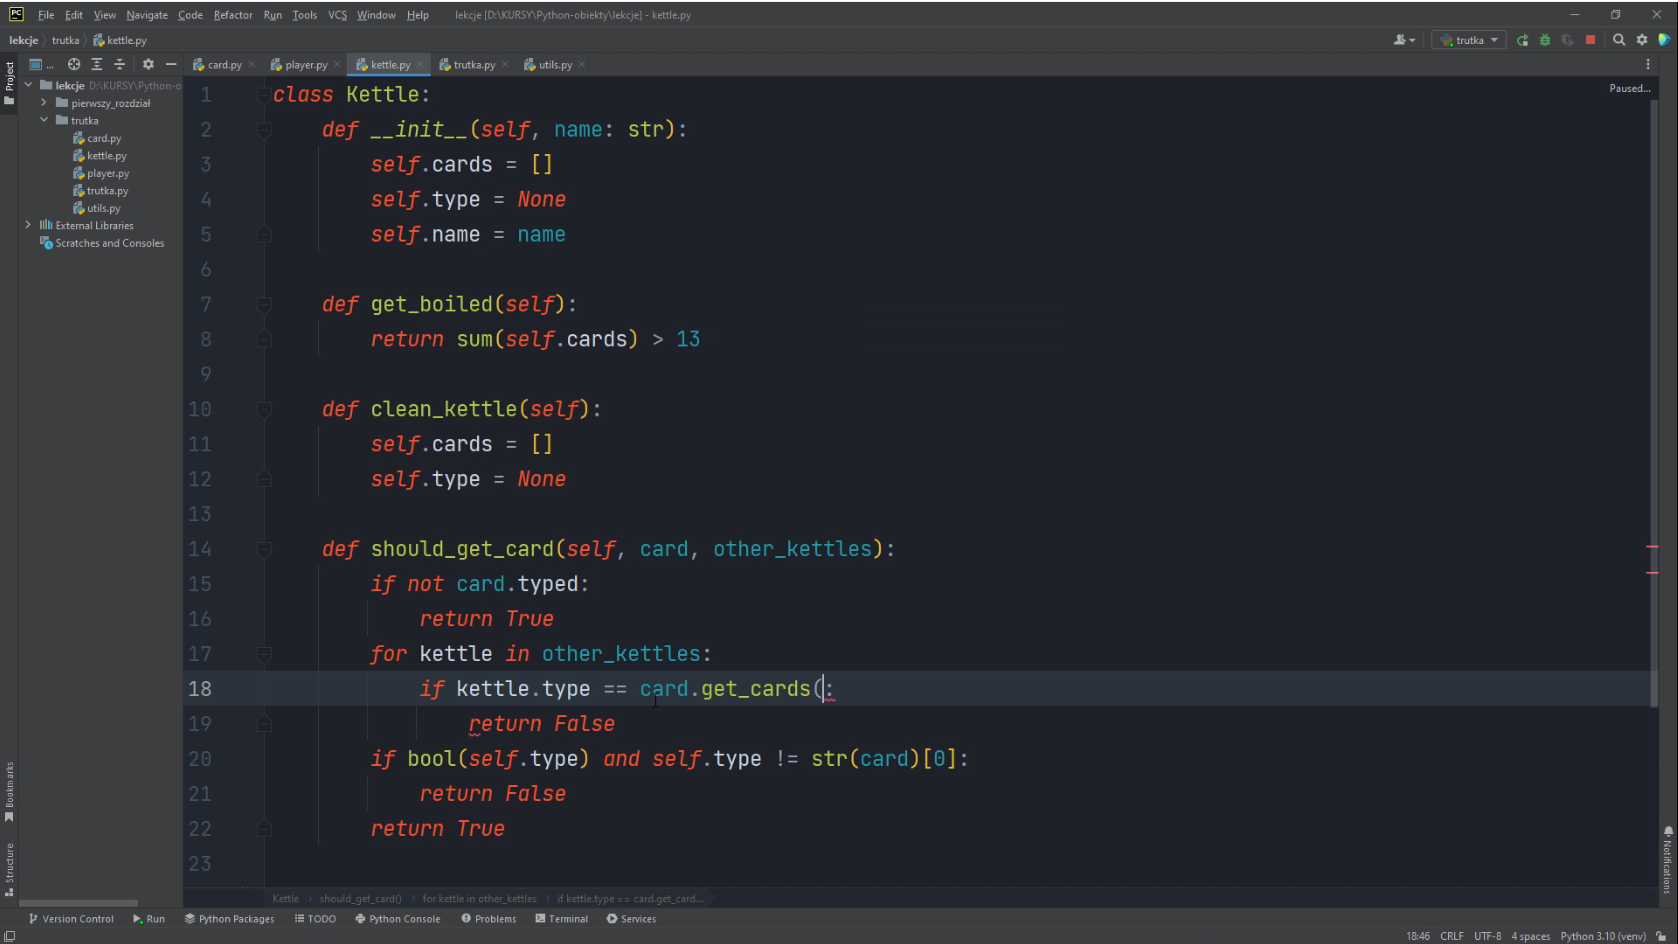
Task: Click the Python 3.10 (venv) interpreter selector
Action: [1602, 936]
